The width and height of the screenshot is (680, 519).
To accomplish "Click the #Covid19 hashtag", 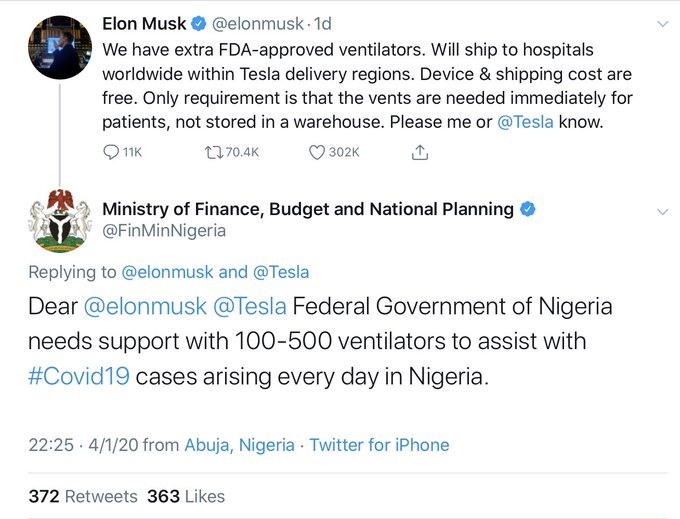I will coord(78,378).
